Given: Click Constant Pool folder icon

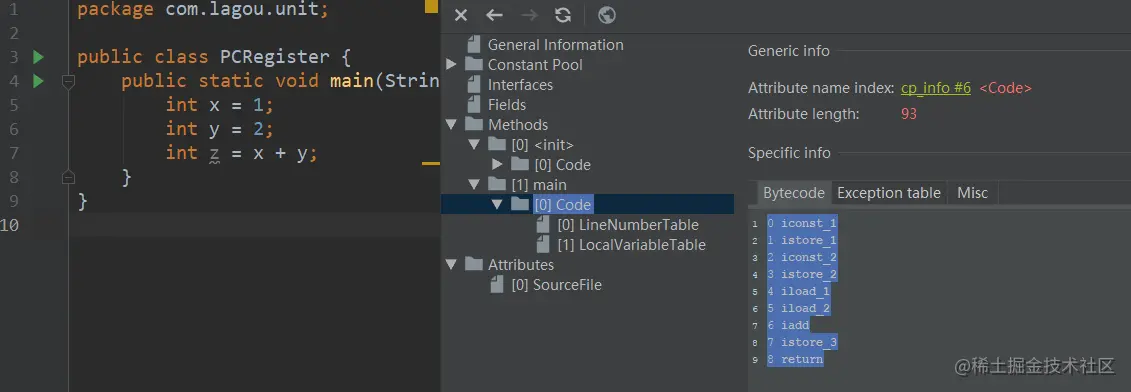Looking at the screenshot, I should point(473,64).
